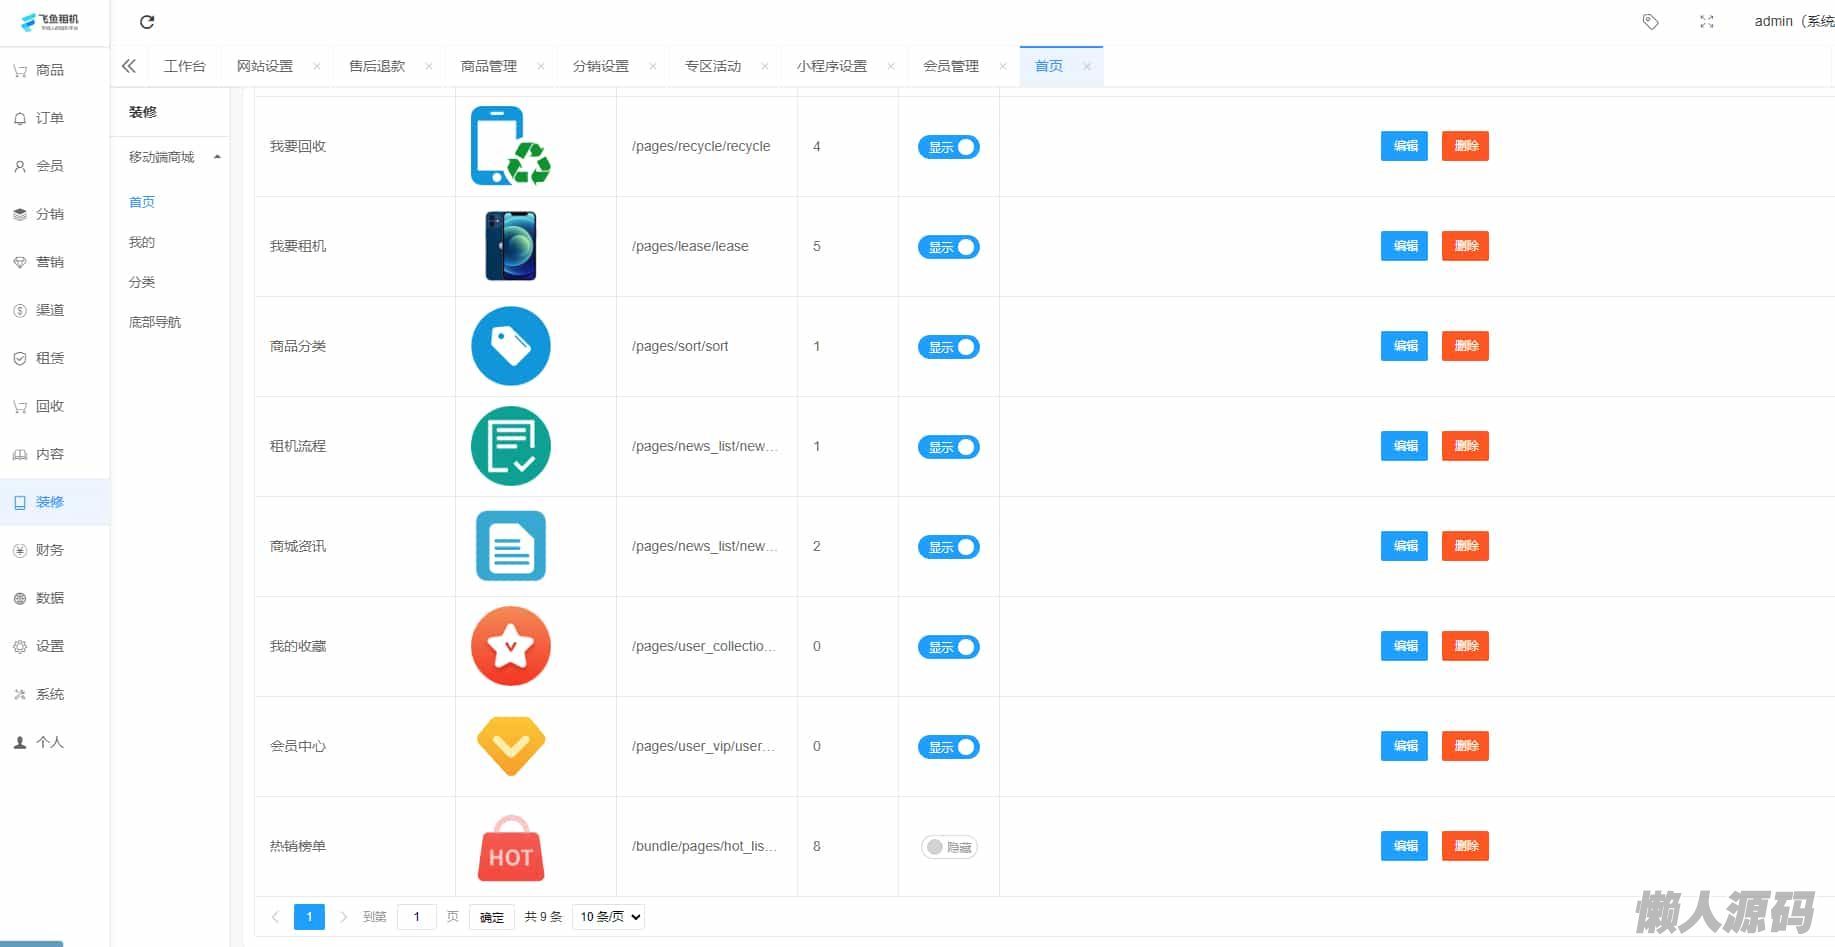Image resolution: width=1835 pixels, height=947 pixels.
Task: Click the 我要回收 recycle phone image
Action: [510, 146]
